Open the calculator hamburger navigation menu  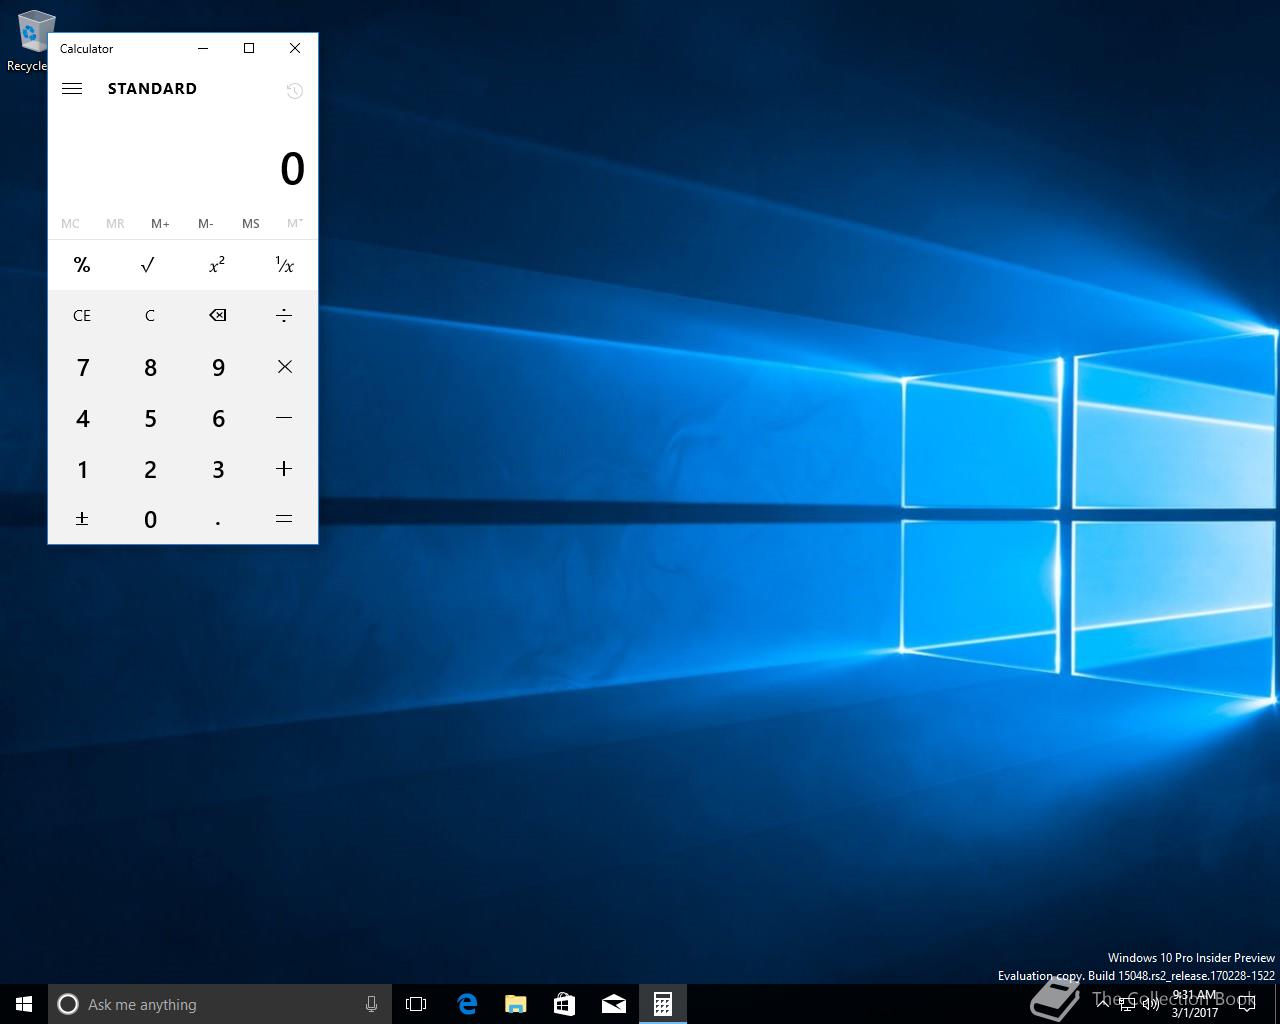click(72, 88)
